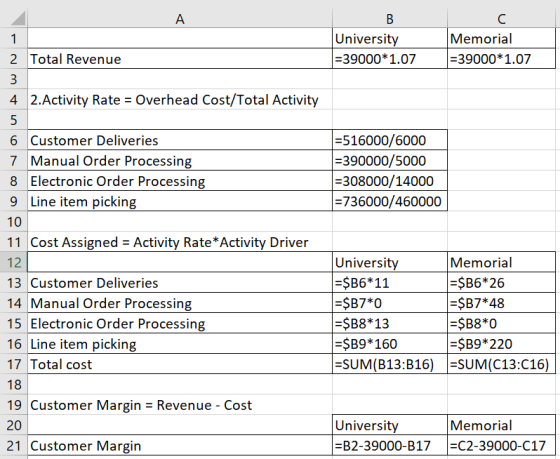
Task: Click 'Customer Deliveries' in row 6
Action: point(180,140)
